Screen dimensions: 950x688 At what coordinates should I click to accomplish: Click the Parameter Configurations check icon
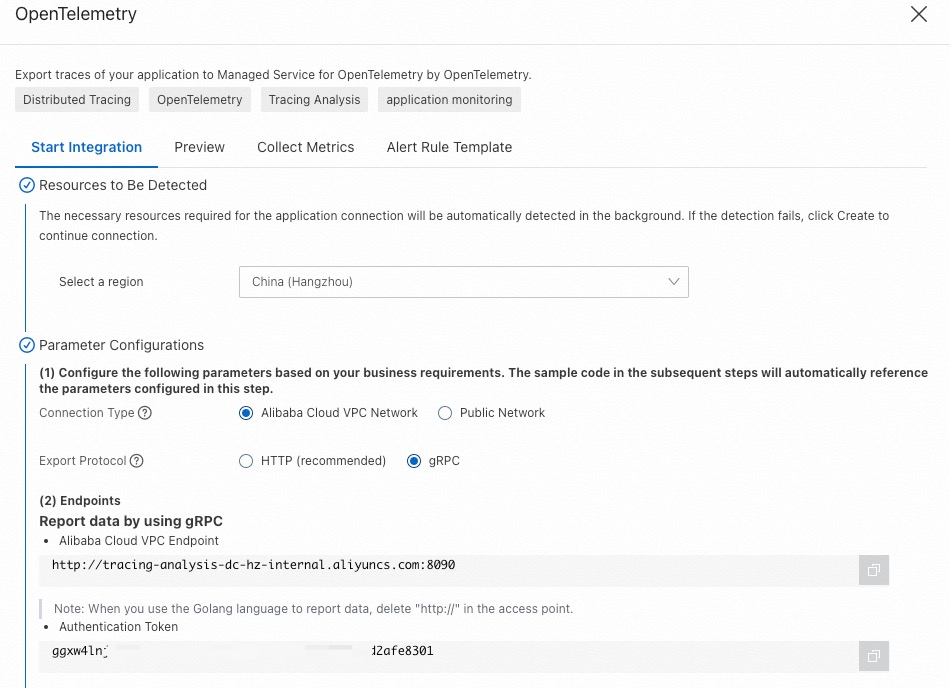[27, 345]
